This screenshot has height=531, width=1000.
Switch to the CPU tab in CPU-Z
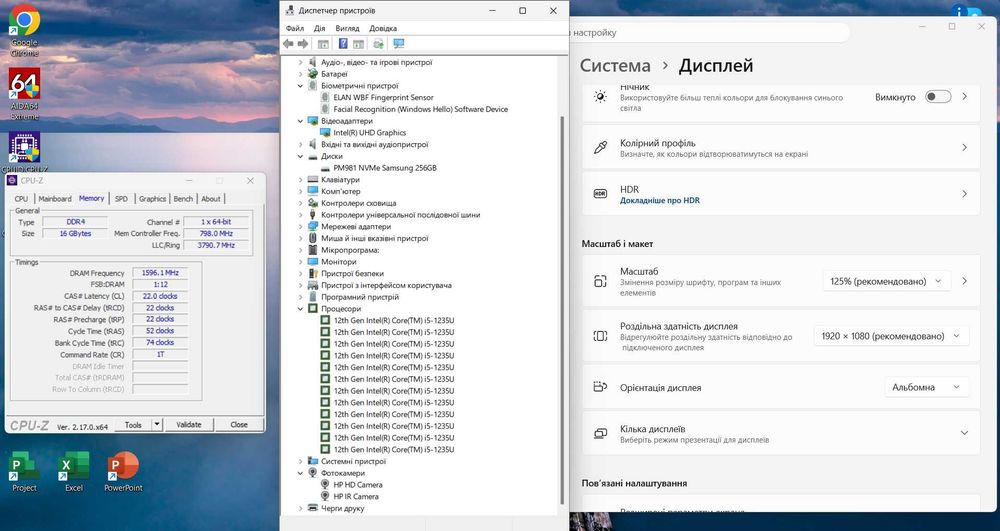pyautogui.click(x=21, y=199)
